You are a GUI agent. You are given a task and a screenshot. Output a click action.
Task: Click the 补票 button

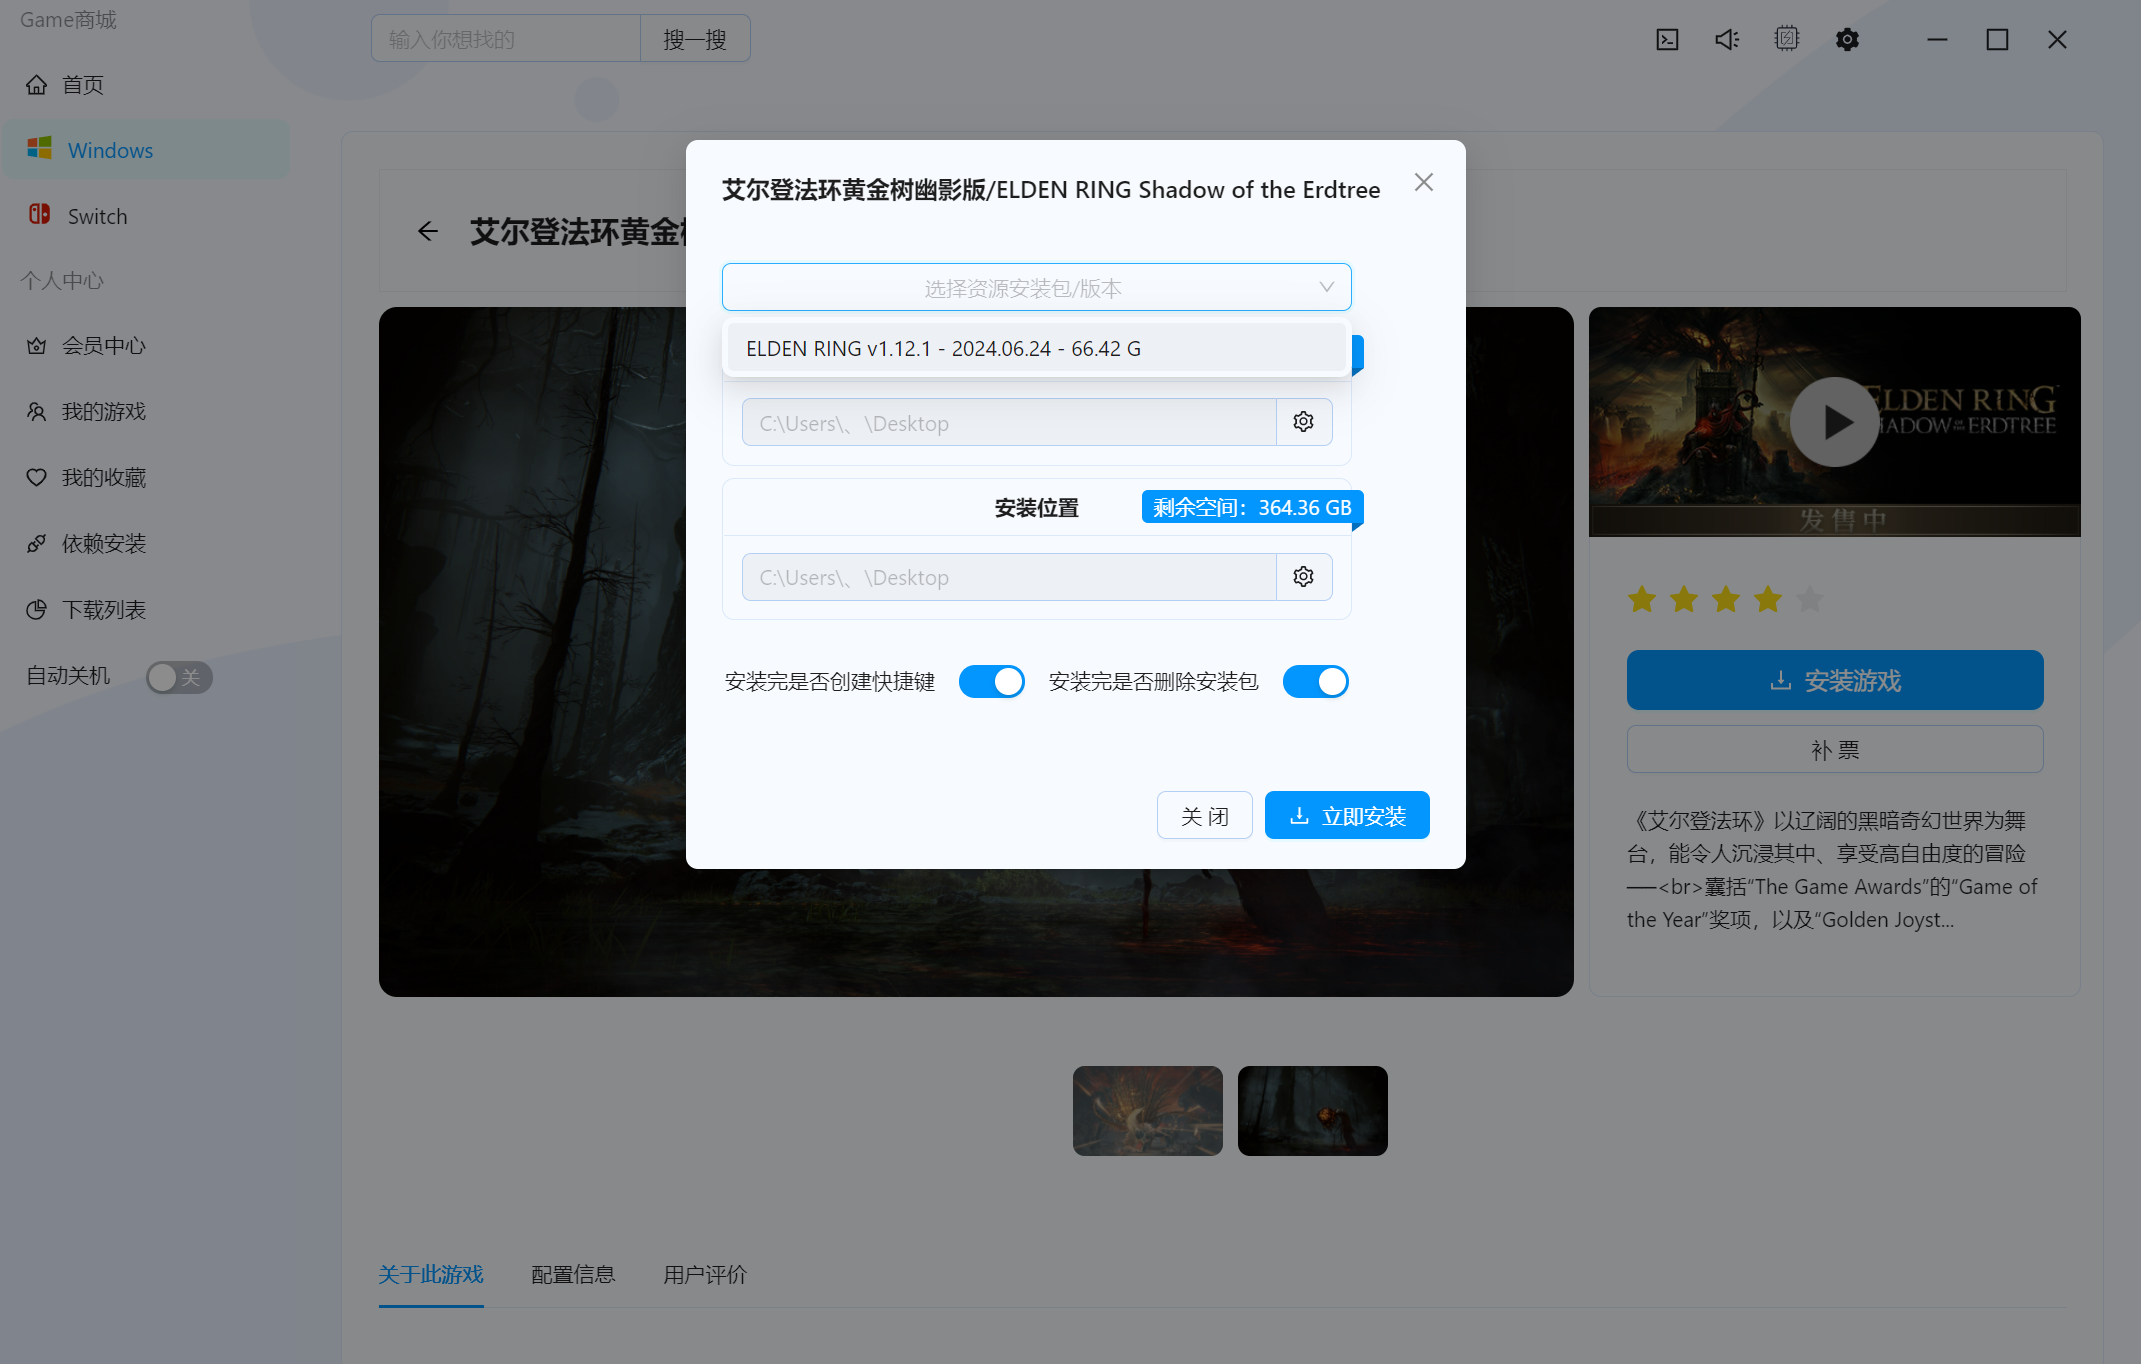[1835, 749]
